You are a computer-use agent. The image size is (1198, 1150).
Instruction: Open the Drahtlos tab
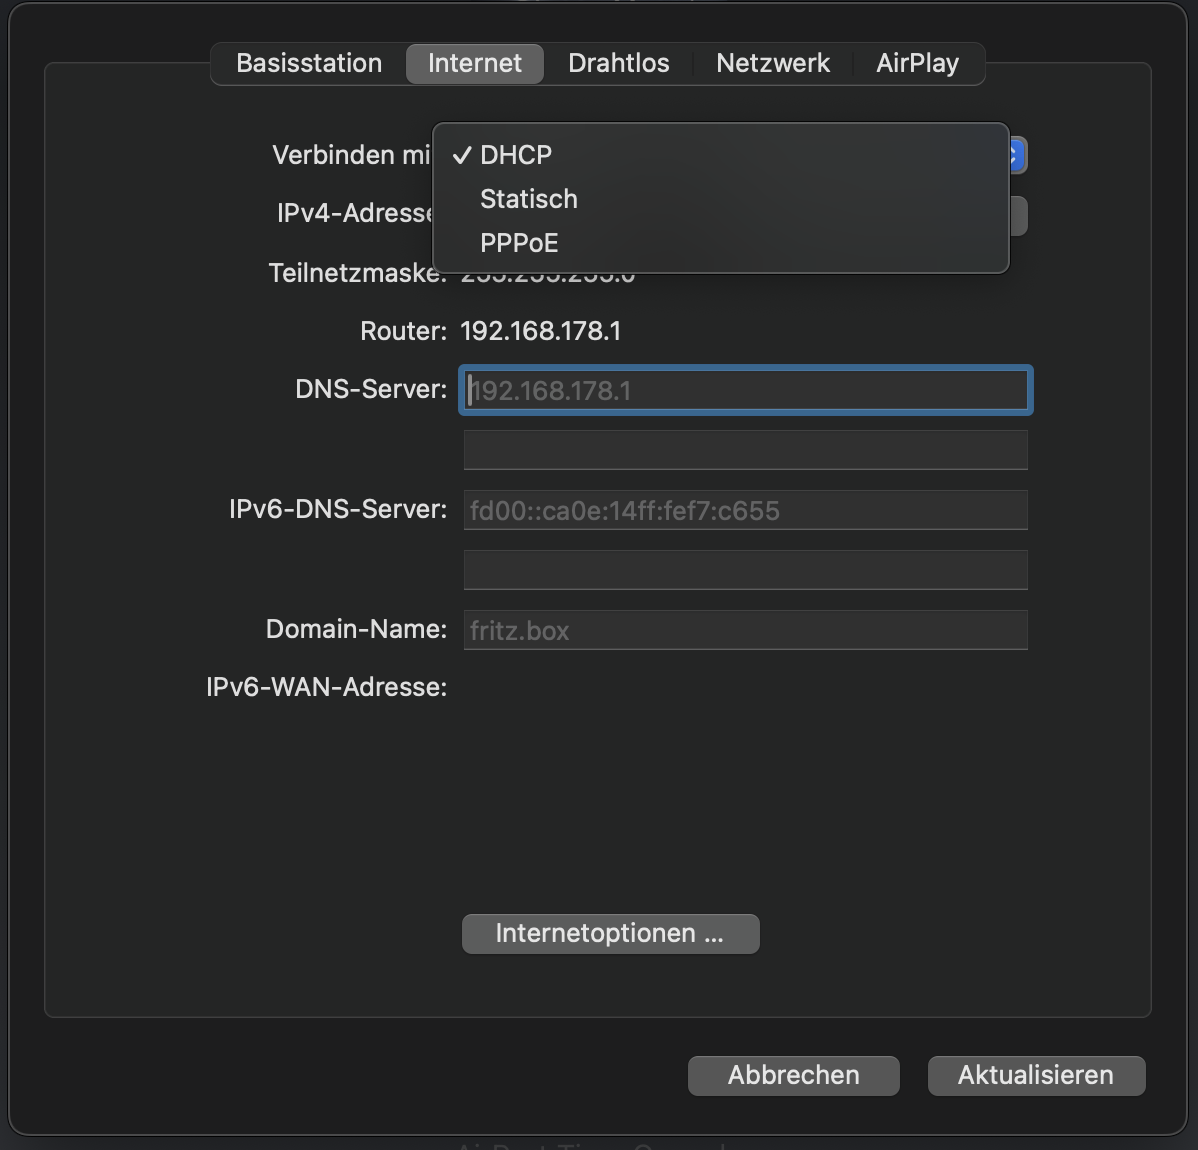coord(618,63)
